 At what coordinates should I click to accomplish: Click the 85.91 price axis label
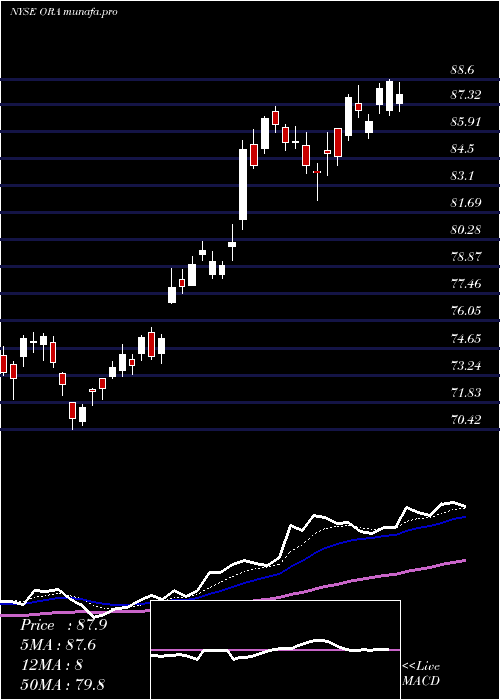[x=466, y=121]
